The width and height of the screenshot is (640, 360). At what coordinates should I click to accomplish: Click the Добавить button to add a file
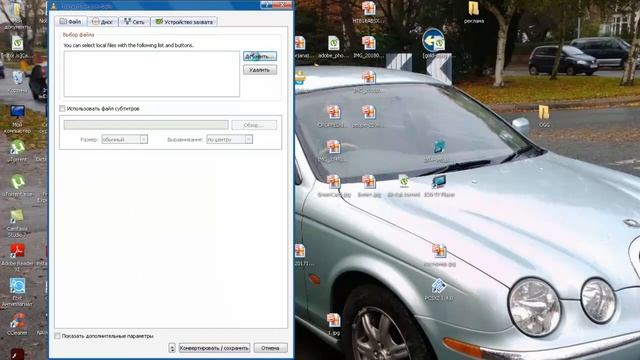click(260, 56)
